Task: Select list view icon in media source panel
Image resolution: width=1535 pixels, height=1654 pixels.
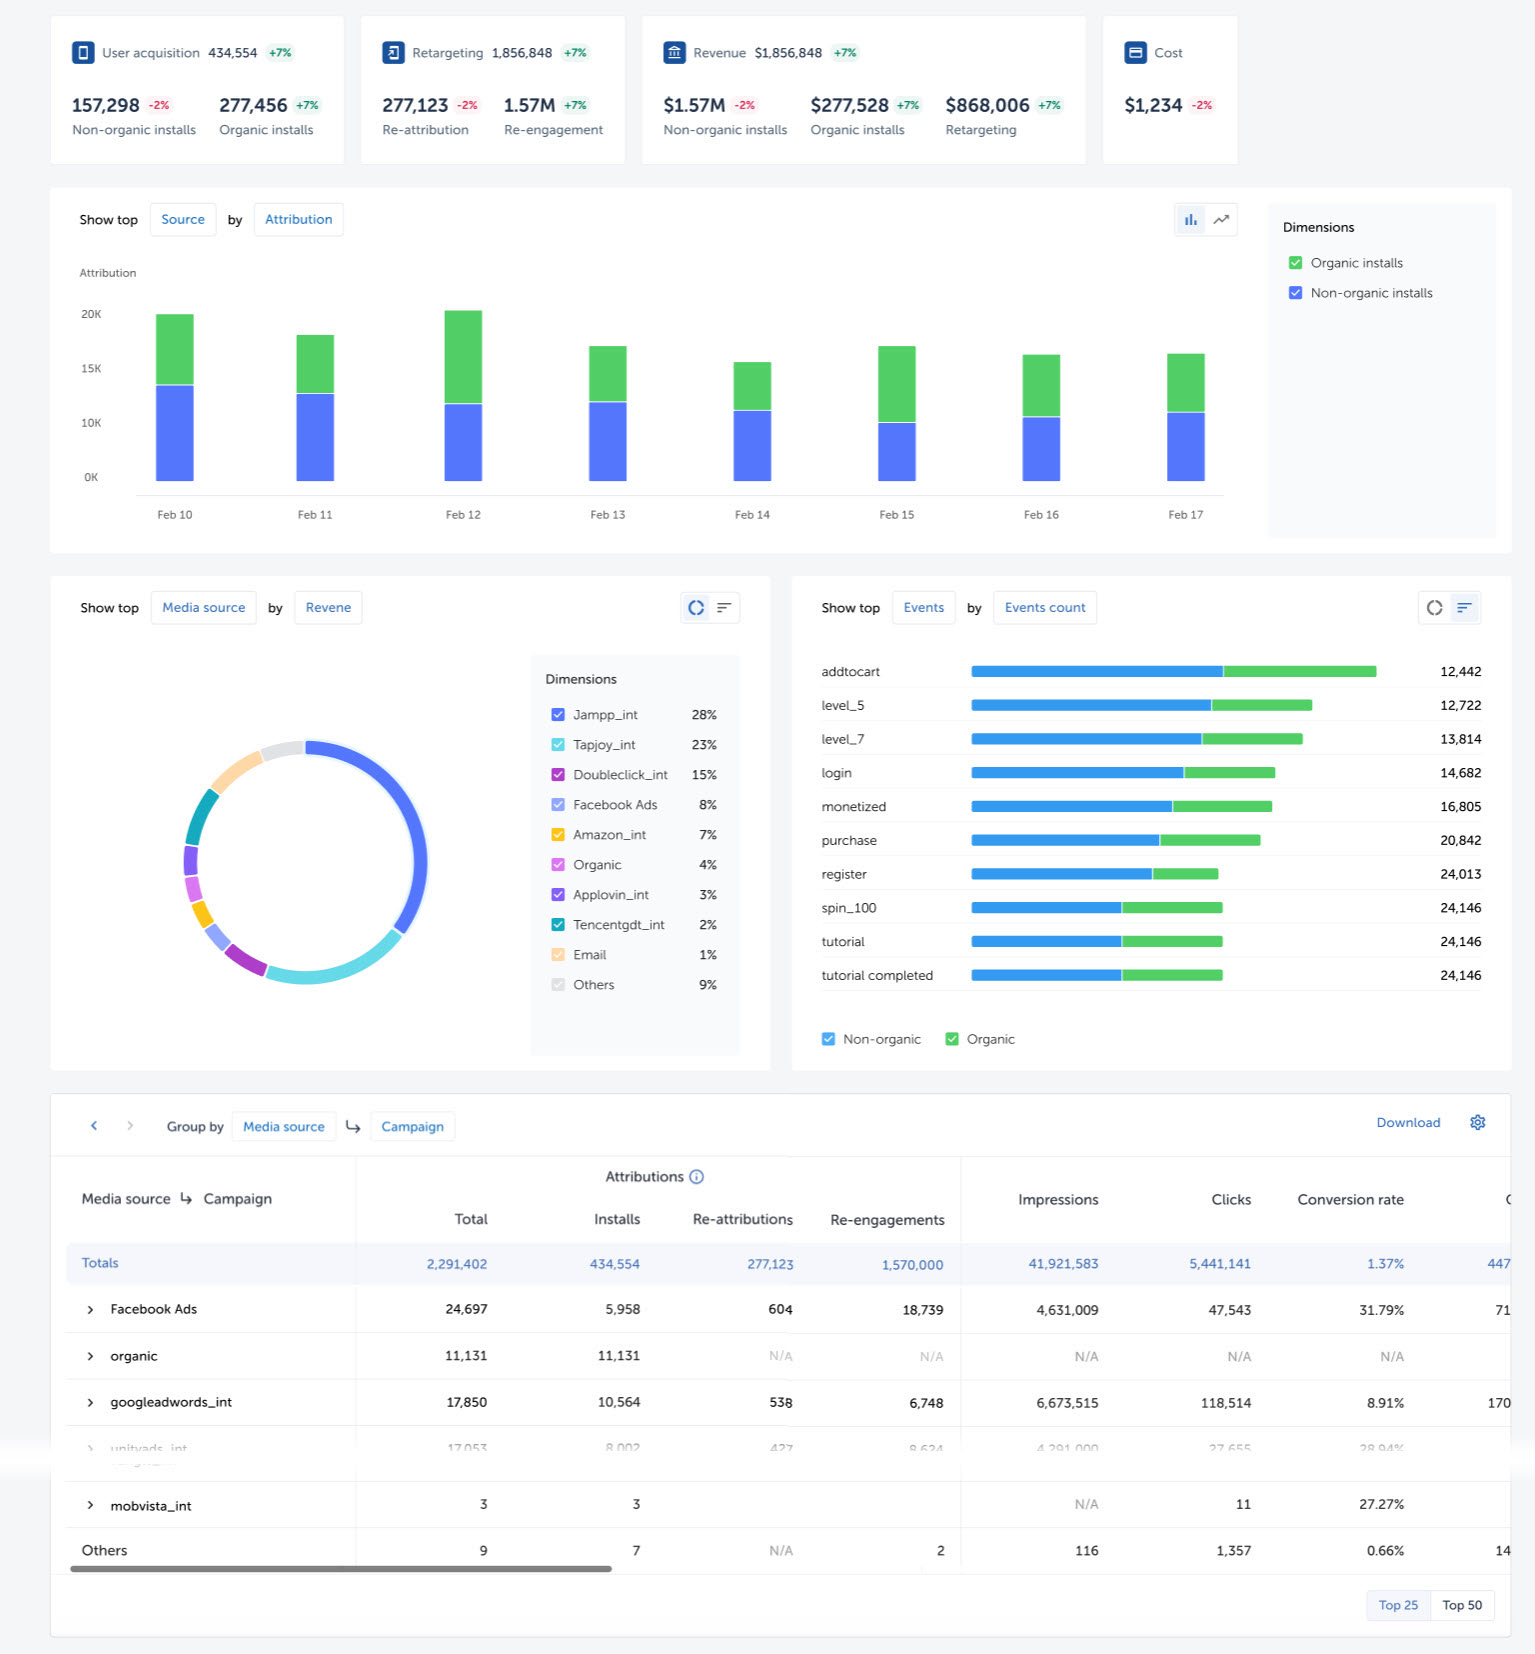Action: click(x=724, y=608)
